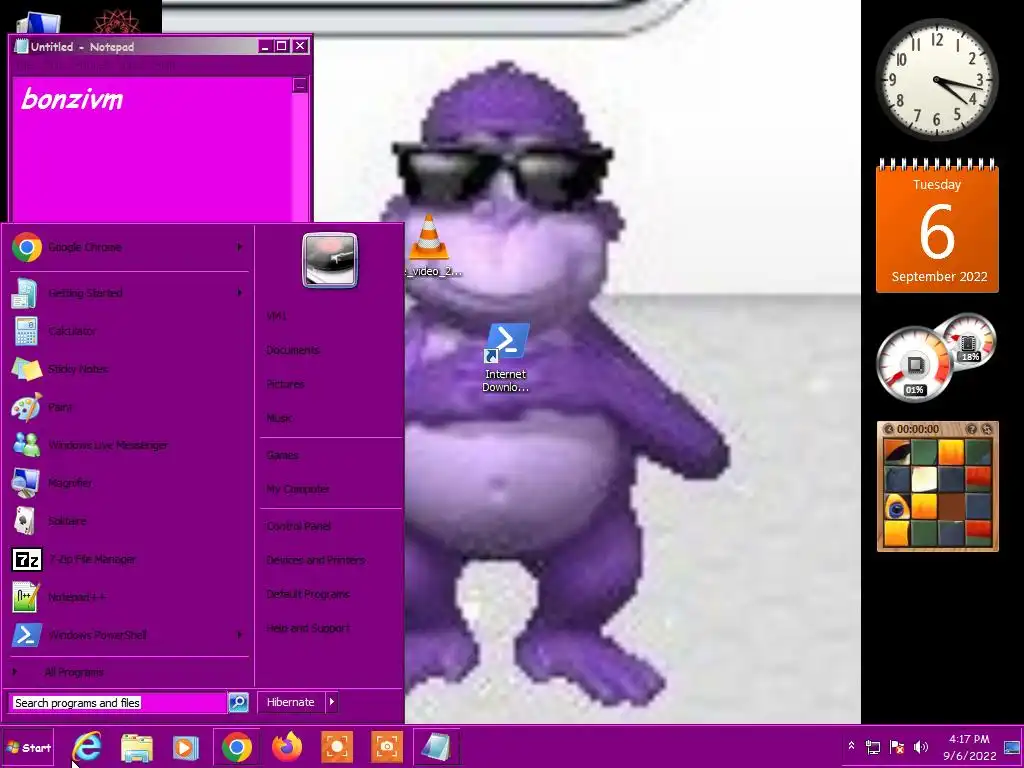Open the power options arrow beside Hibernate
The height and width of the screenshot is (768, 1024).
point(332,702)
